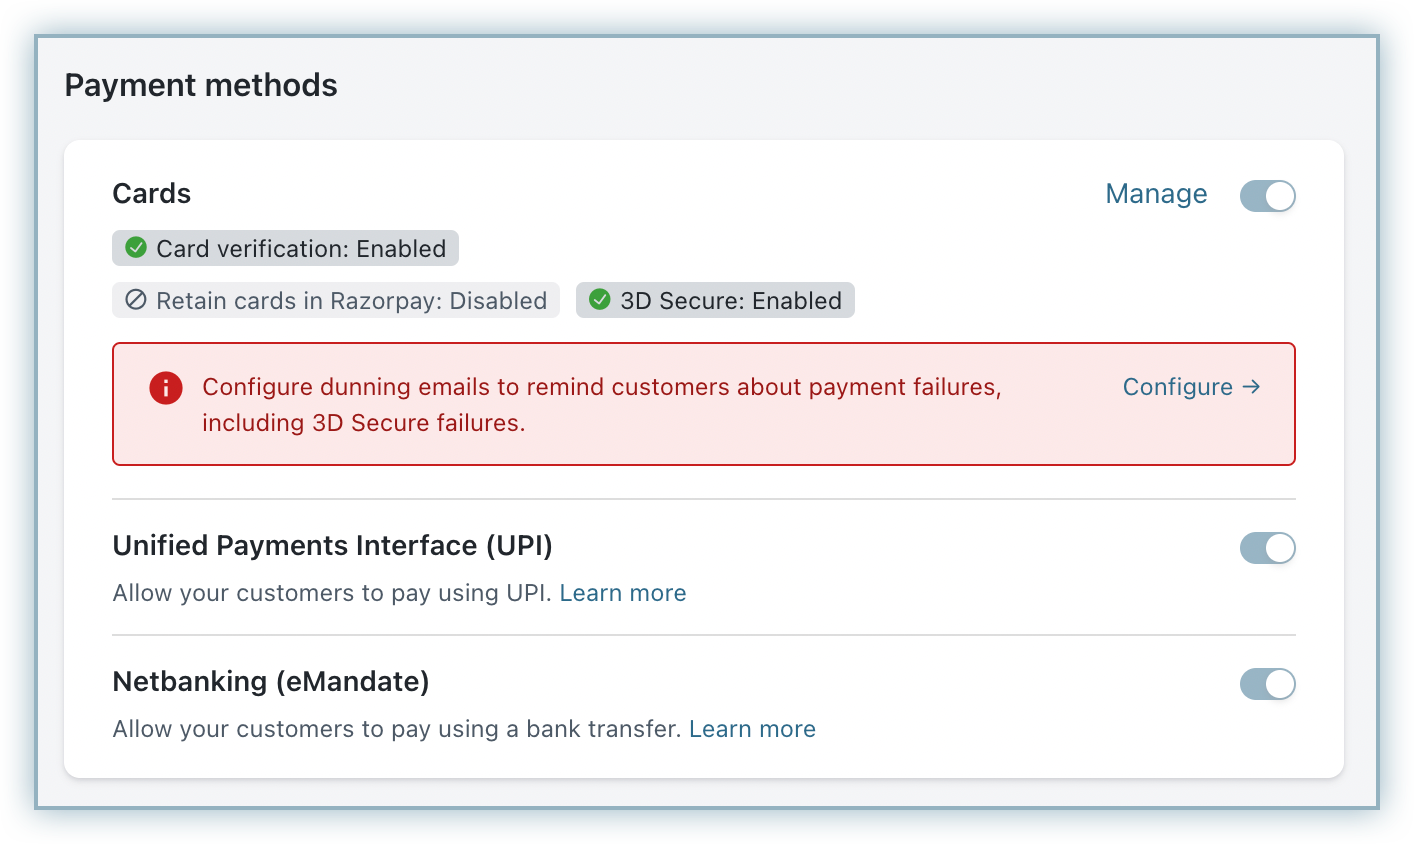Switch off the Netbanking (eMandate) toggle
The image size is (1414, 844).
coord(1267,684)
